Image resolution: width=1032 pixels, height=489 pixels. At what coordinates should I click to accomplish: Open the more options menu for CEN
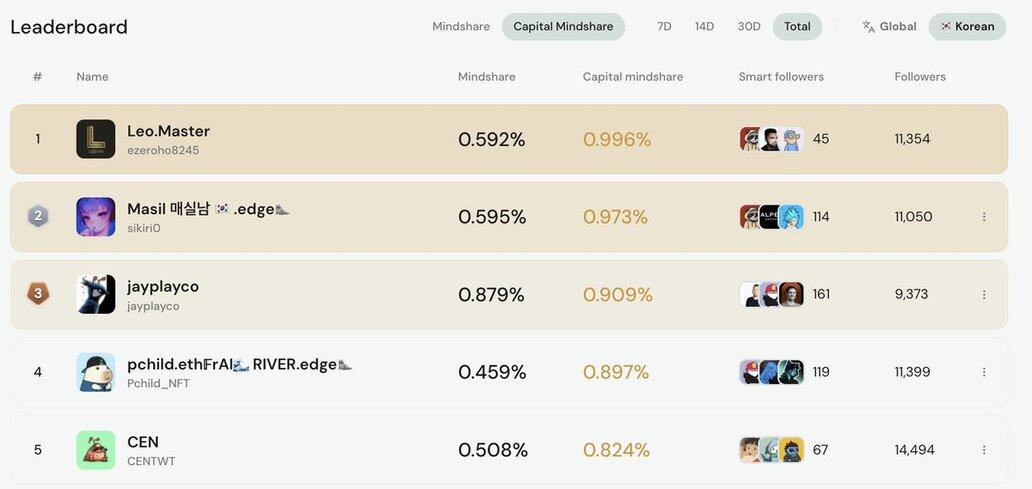[984, 450]
